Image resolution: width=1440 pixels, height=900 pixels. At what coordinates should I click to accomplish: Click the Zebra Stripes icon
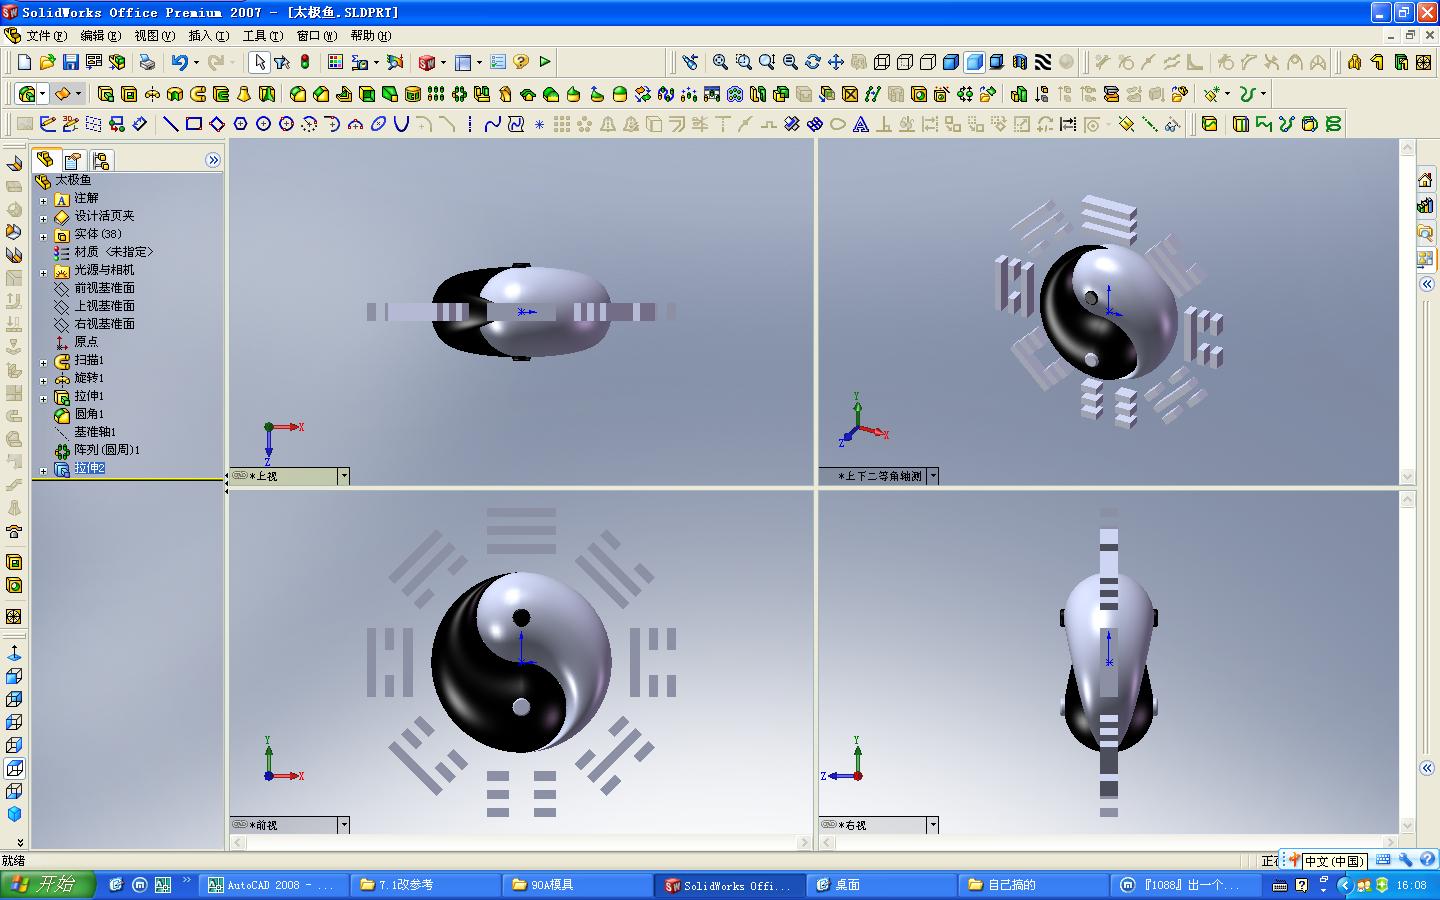[x=1043, y=62]
